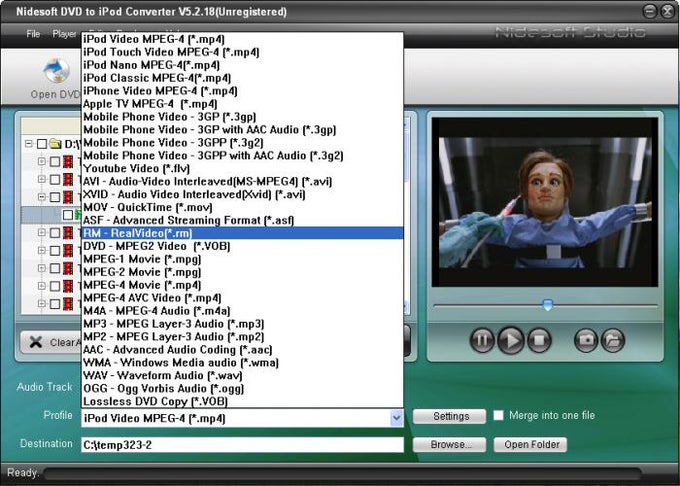Take a snapshot with the camera icon
The height and width of the screenshot is (486, 680).
tap(586, 340)
